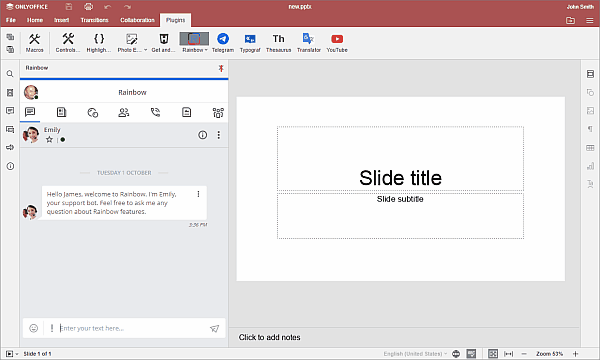Expand the Rainbow plugin dropdown arrow
This screenshot has width=600, height=360.
point(206,50)
